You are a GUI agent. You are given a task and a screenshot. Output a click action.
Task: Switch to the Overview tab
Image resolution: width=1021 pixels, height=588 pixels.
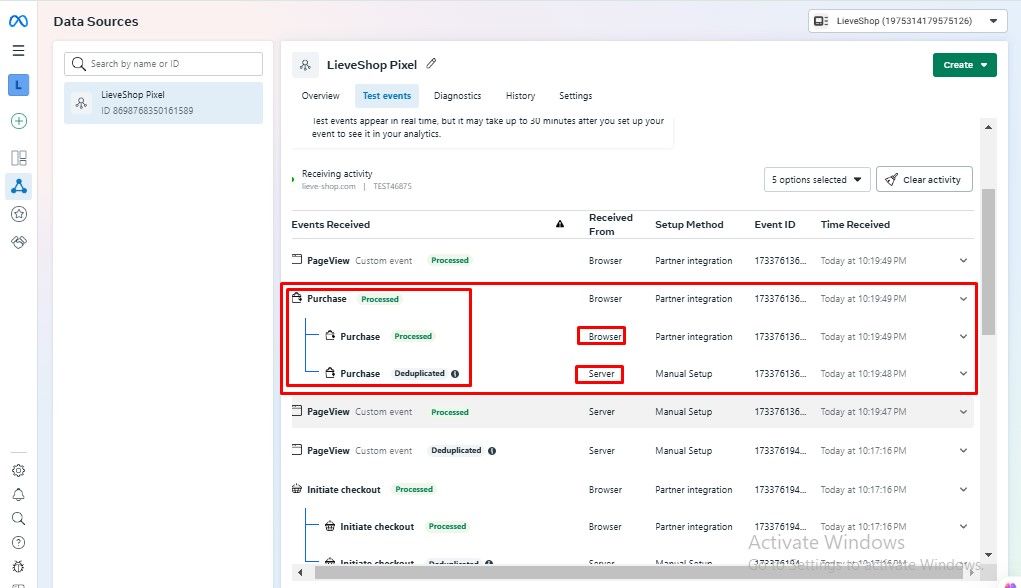point(320,96)
